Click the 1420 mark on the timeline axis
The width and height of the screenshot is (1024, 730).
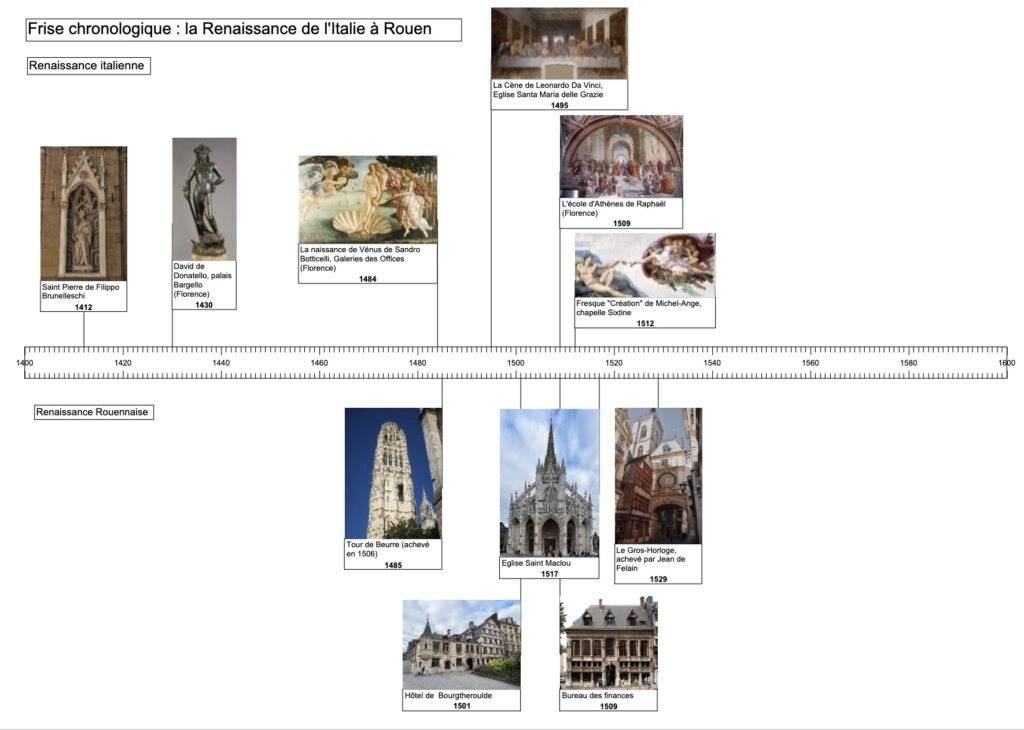(x=123, y=363)
